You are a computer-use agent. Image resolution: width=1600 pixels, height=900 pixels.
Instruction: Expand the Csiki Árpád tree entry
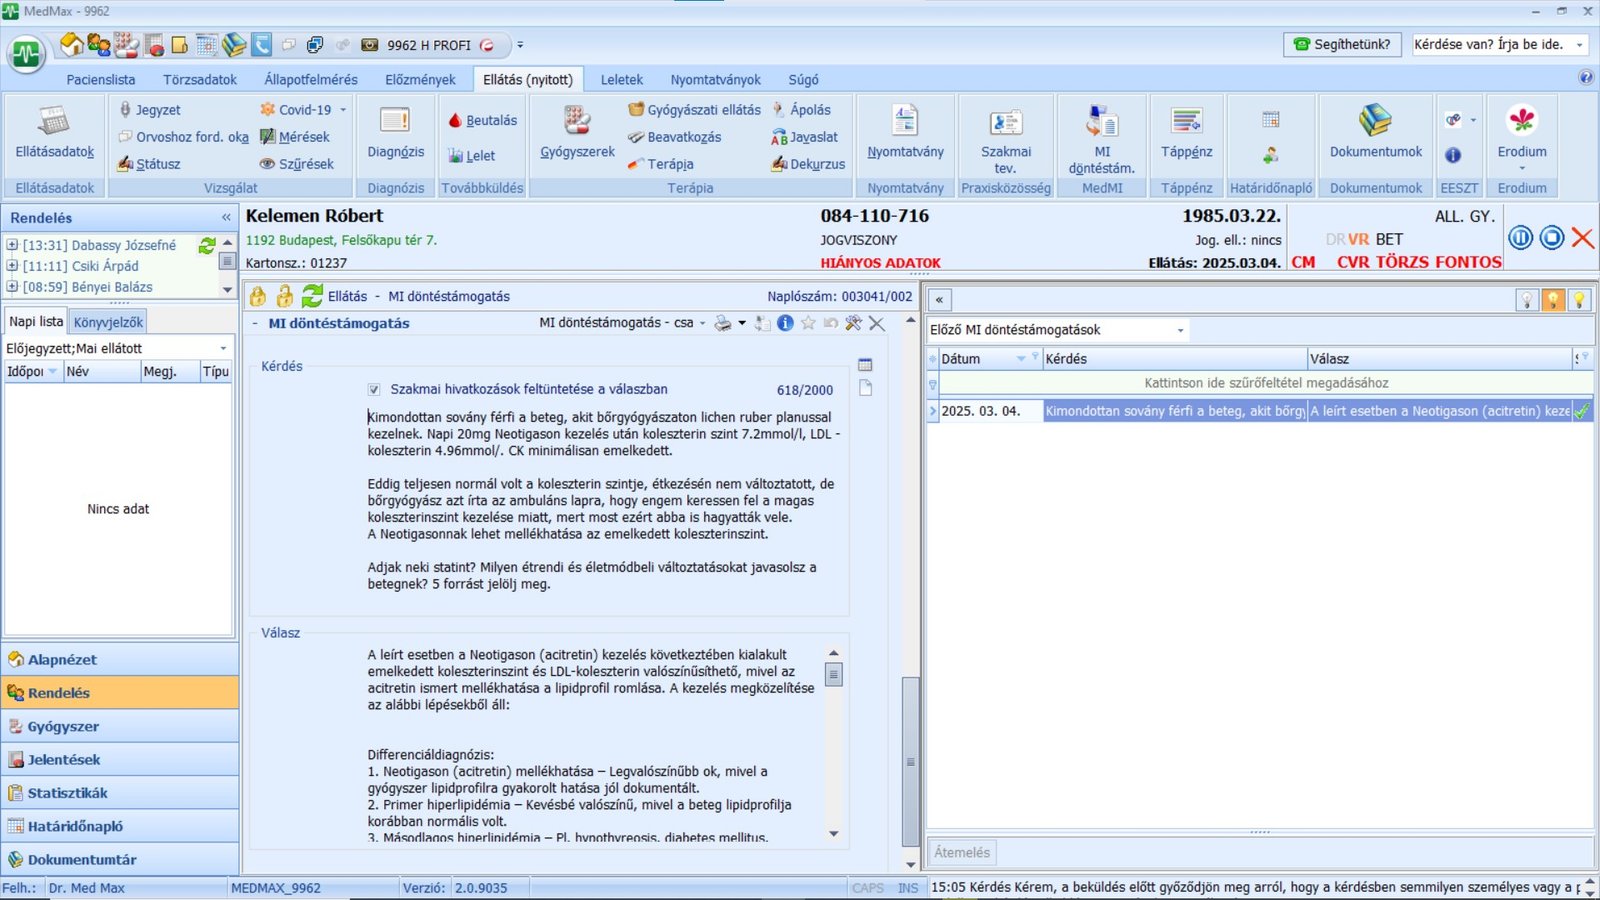(12, 266)
